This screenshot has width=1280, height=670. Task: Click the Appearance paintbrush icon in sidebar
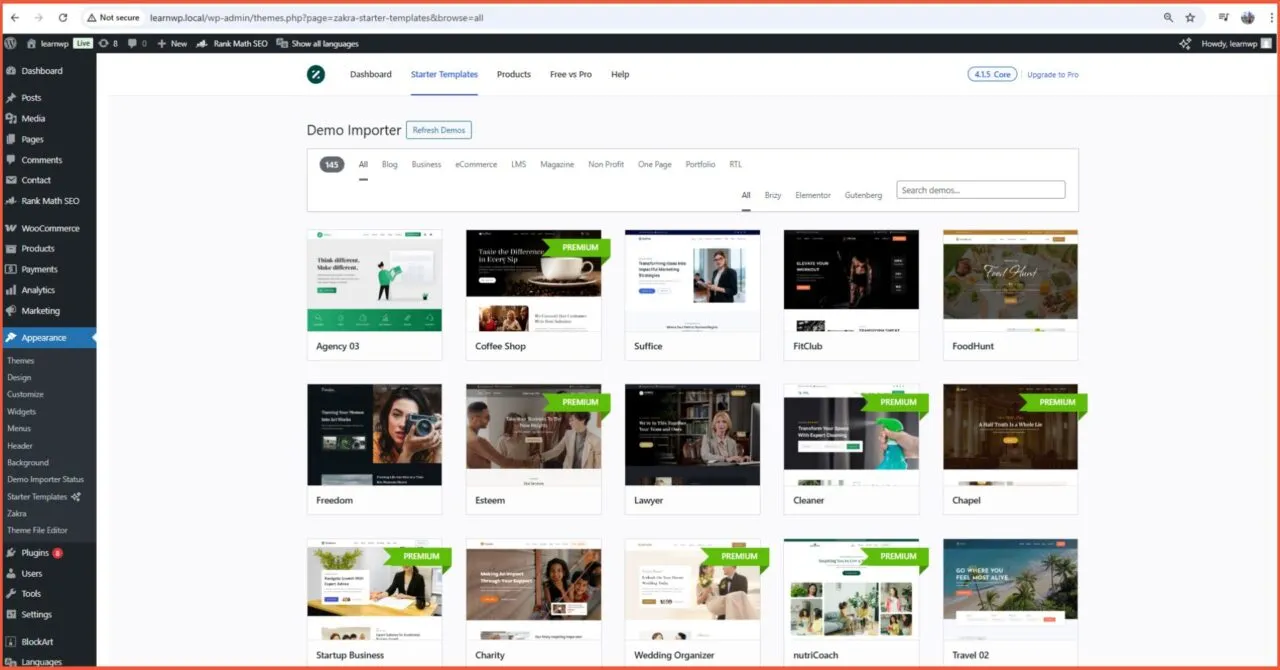[13, 337]
